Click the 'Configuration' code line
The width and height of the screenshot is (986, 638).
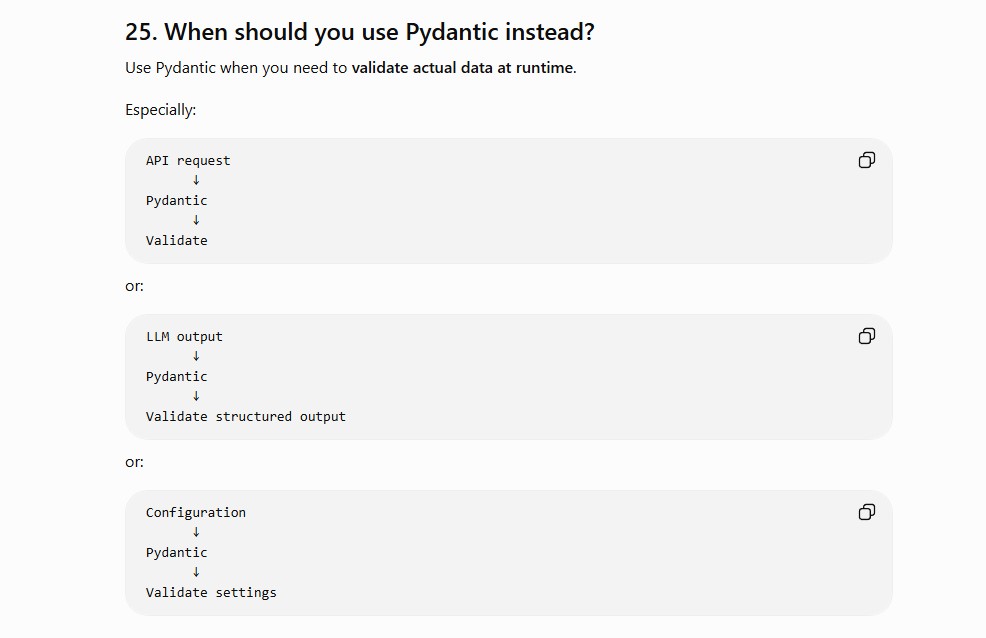196,513
